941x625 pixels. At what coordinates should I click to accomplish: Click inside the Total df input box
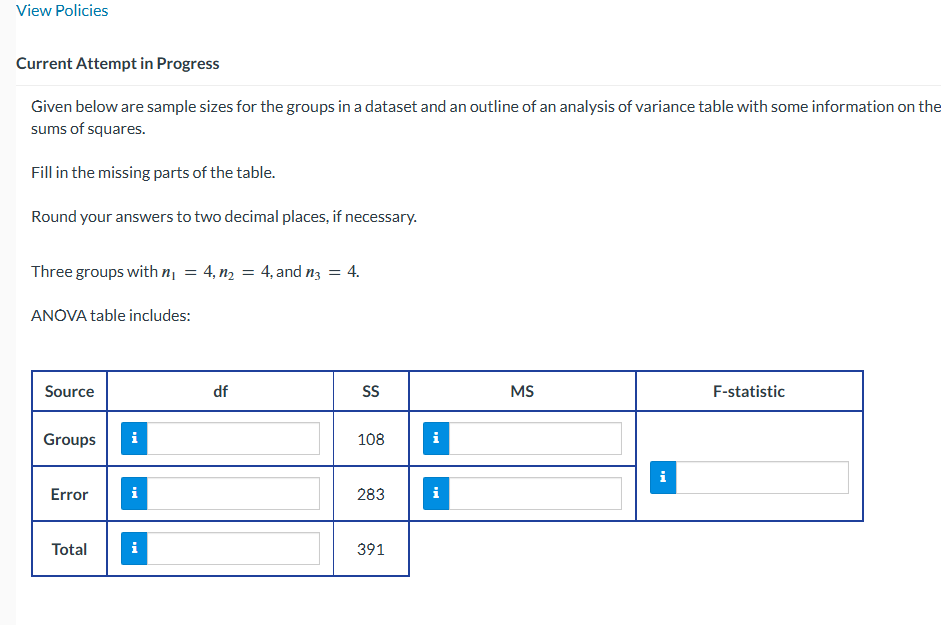click(235, 548)
